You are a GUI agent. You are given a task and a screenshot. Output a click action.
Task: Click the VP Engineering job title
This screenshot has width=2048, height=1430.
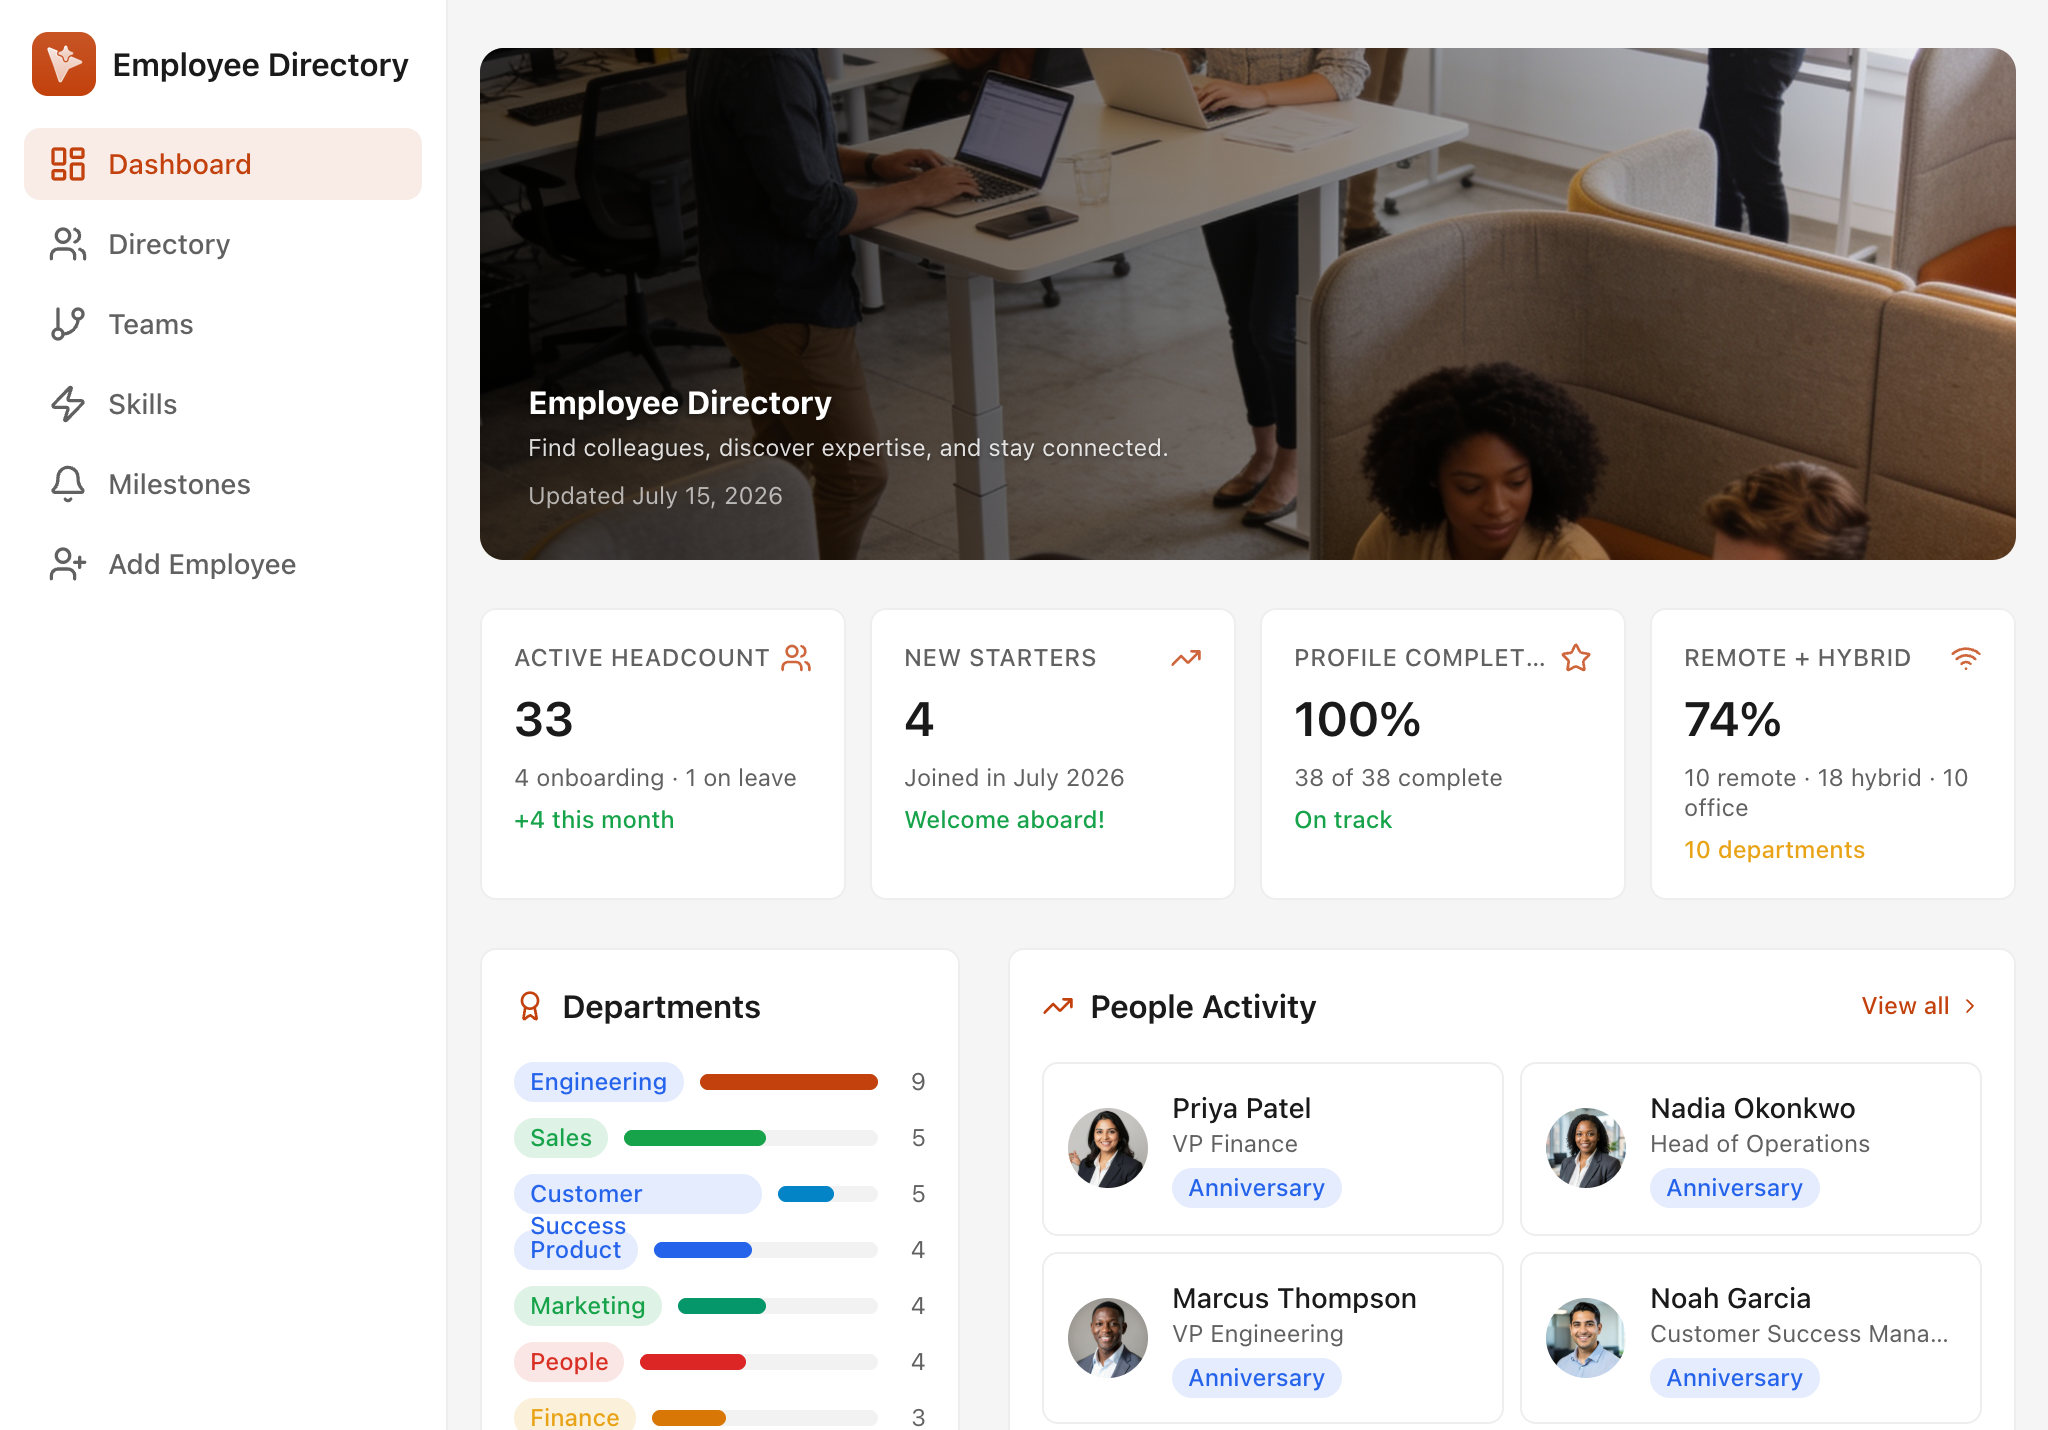(x=1258, y=1334)
